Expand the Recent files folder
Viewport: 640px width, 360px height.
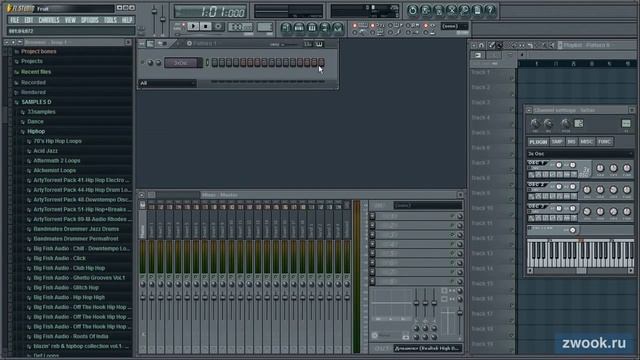tap(36, 72)
